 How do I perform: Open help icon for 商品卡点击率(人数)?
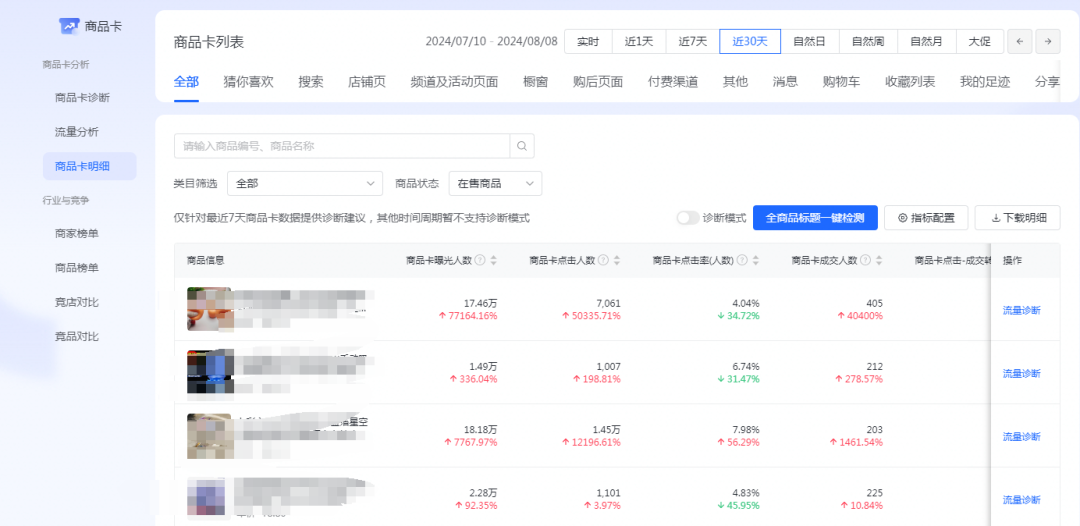pos(742,260)
